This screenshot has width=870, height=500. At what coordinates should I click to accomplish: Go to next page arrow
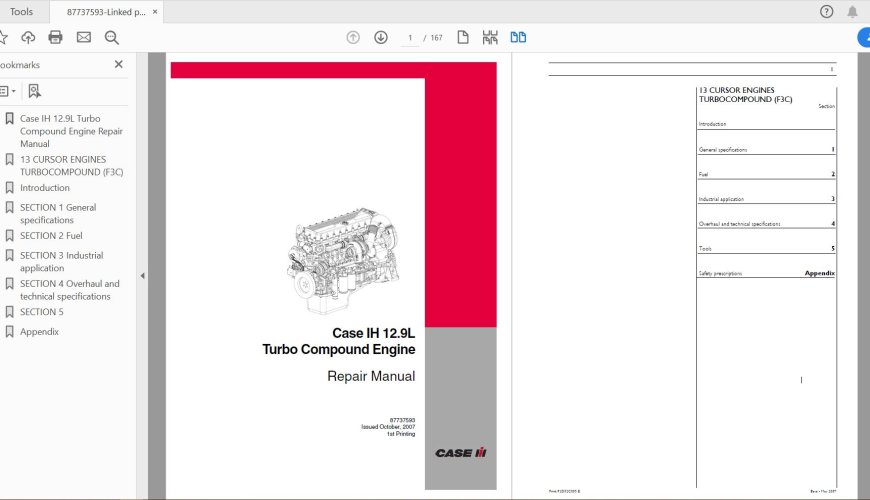(381, 37)
